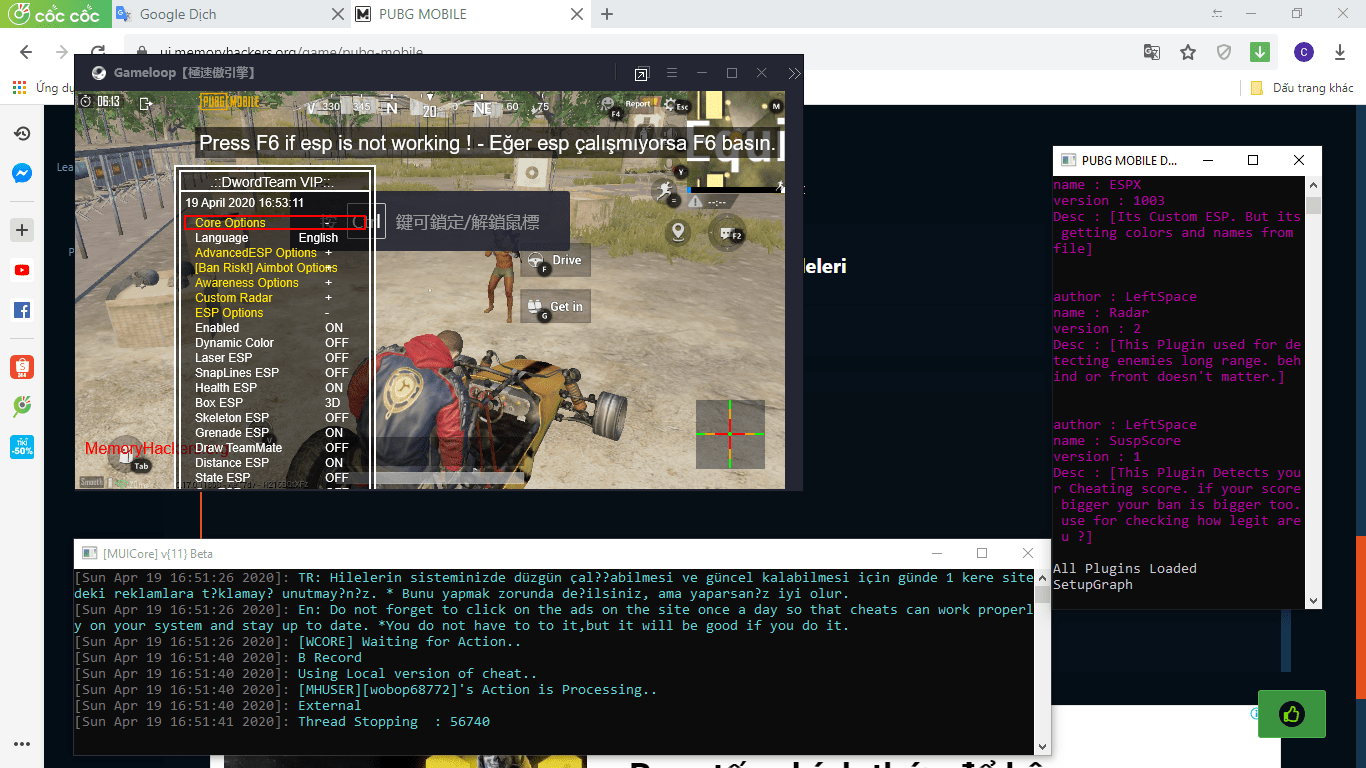Go back with the browser back arrow
Viewport: 1366px width, 768px height.
pos(26,52)
